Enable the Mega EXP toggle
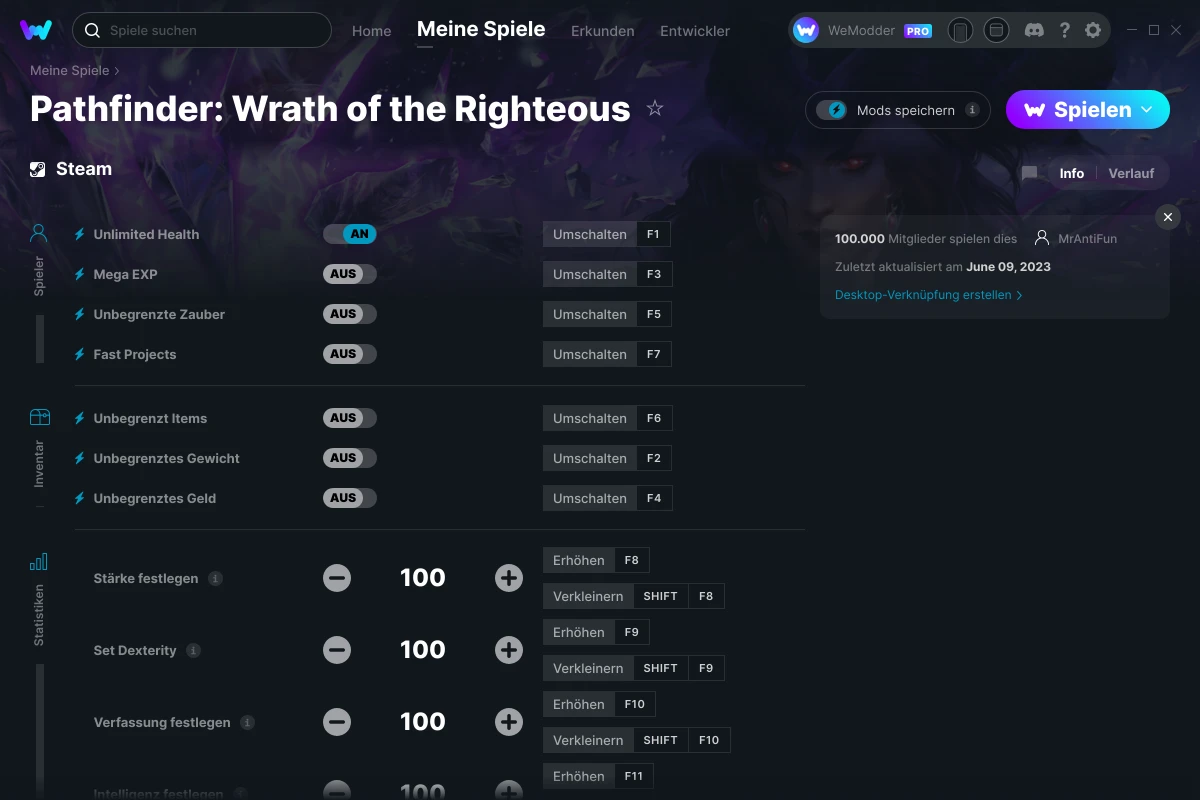The image size is (1200, 800). click(349, 274)
